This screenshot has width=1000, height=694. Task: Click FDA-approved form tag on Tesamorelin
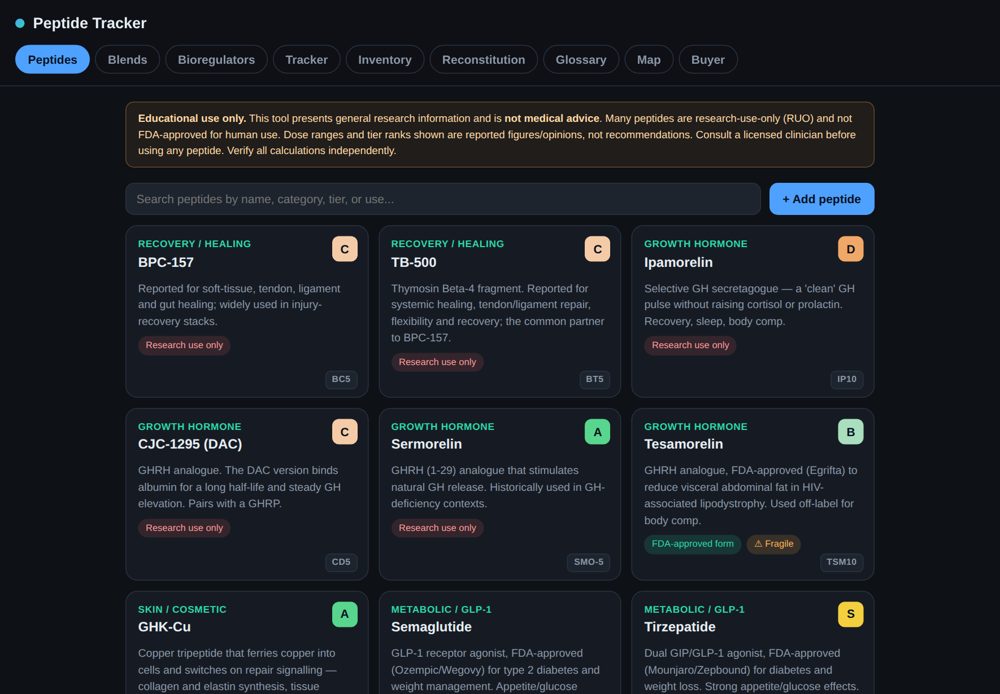[x=693, y=544]
